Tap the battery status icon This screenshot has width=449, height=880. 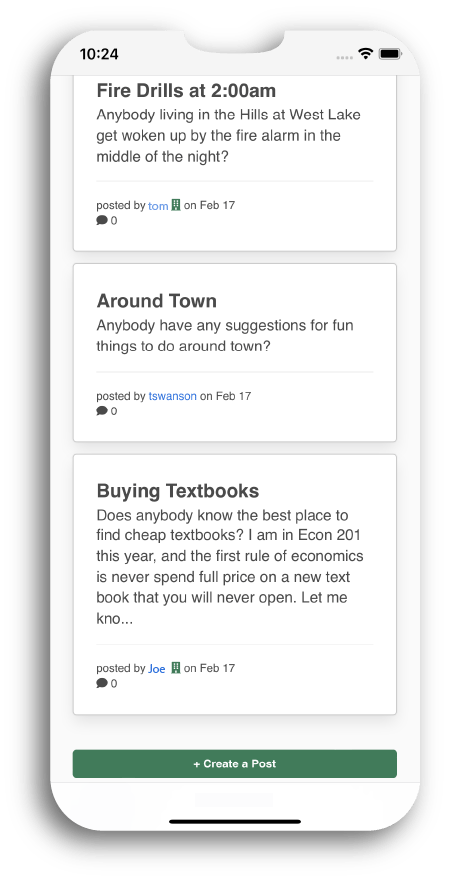[x=390, y=54]
